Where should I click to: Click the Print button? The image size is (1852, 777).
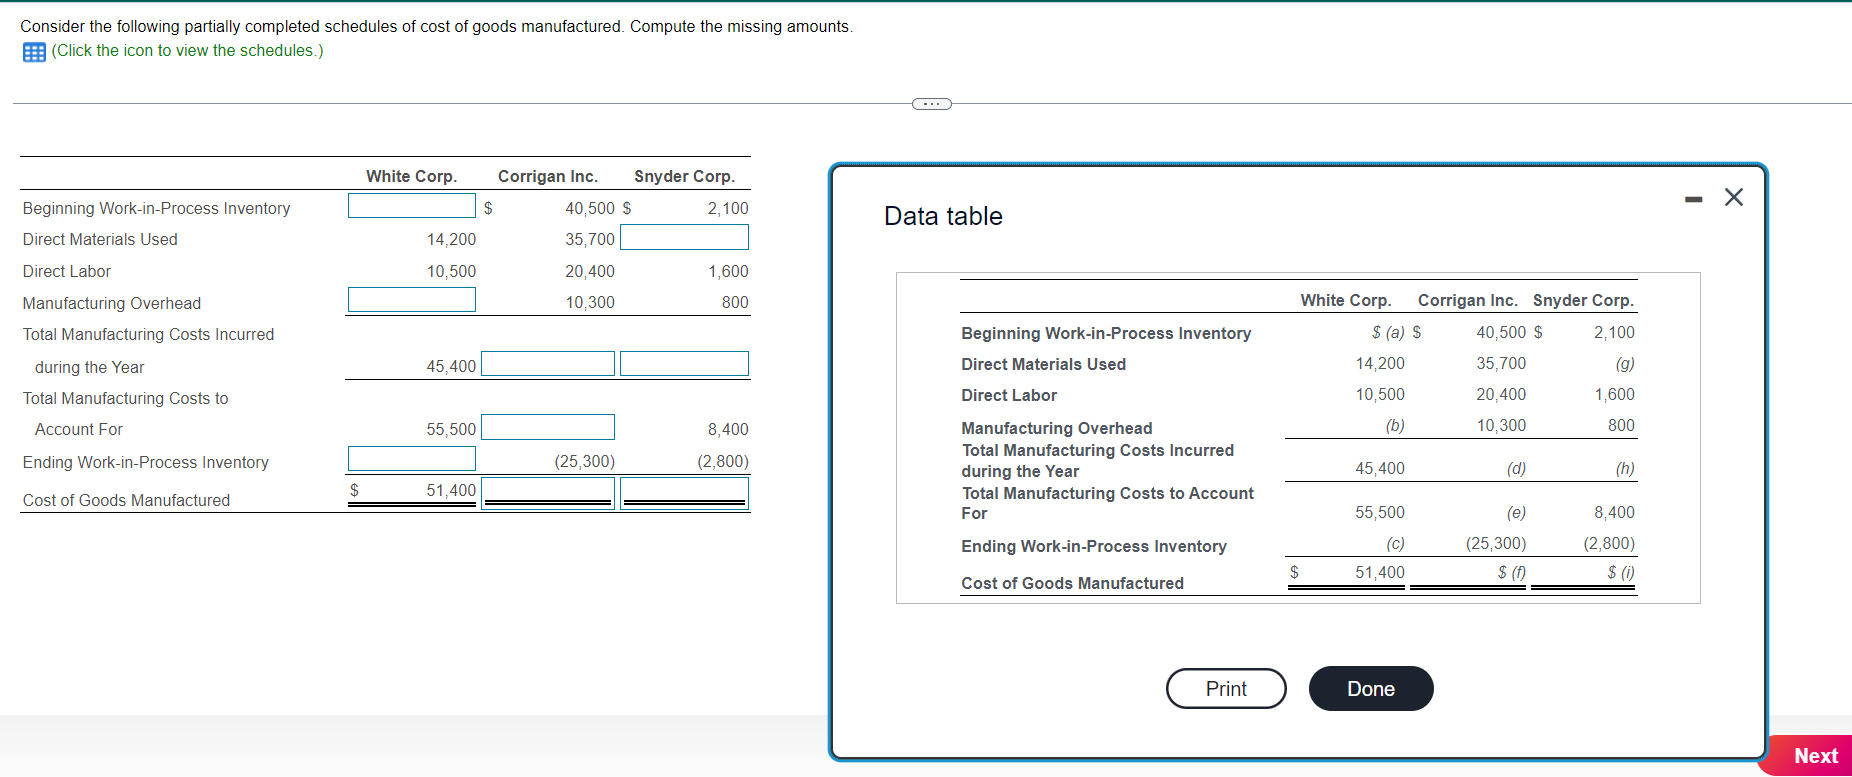point(1226,689)
